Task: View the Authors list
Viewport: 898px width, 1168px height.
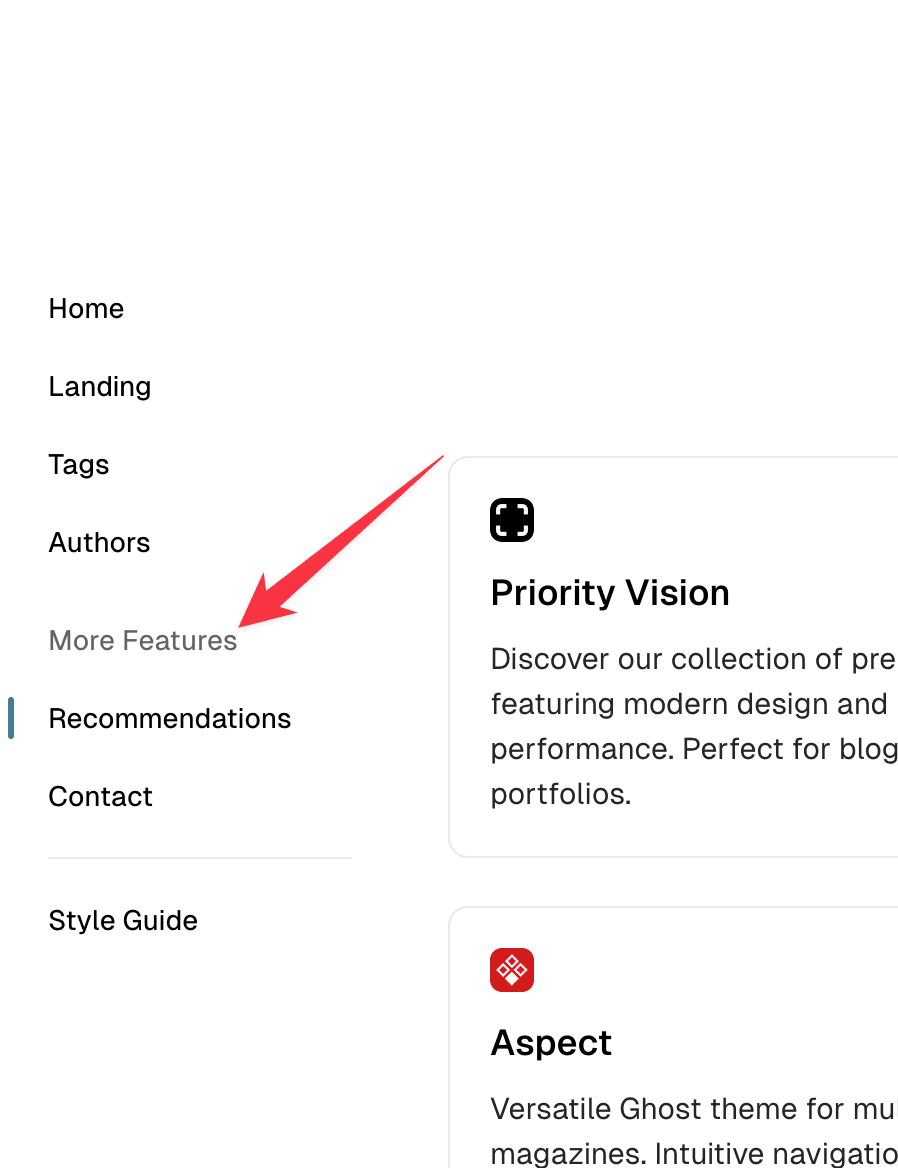Action: pos(99,542)
